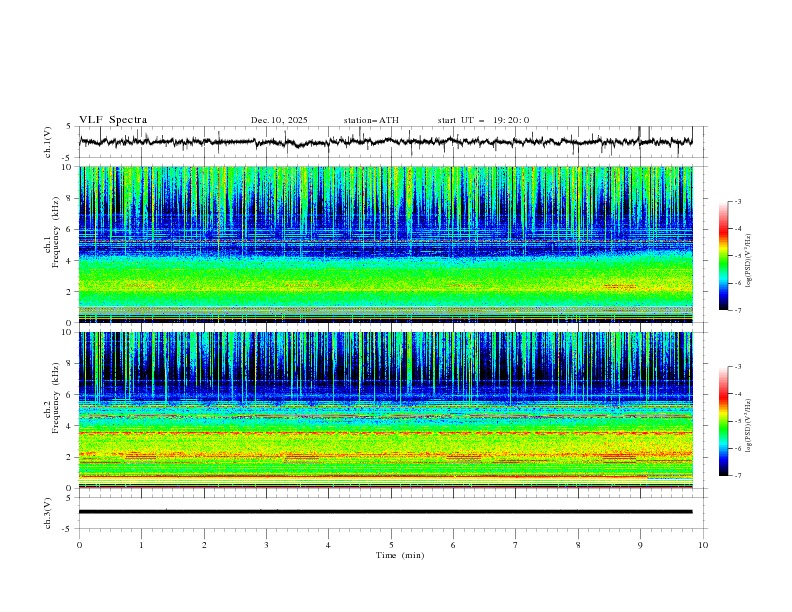Click the ch.2 PSD color bar

pyautogui.click(x=723, y=421)
